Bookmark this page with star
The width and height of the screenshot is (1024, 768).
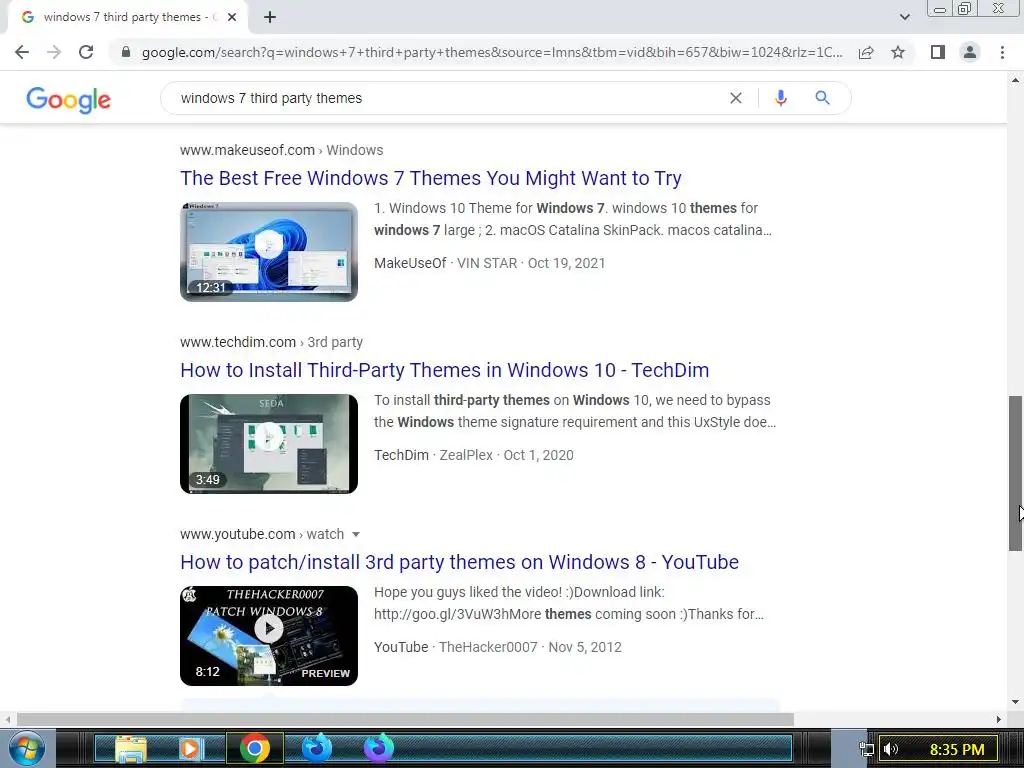pos(898,52)
